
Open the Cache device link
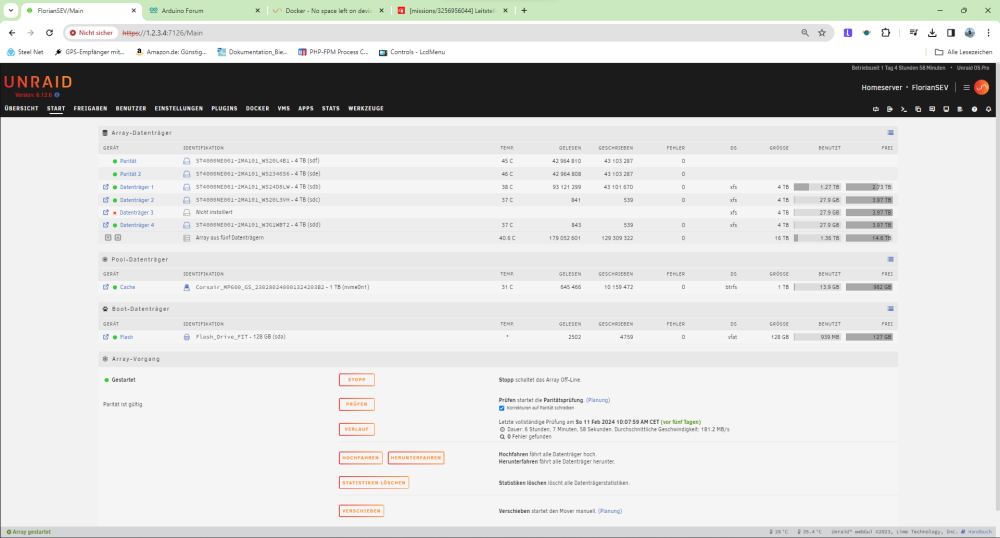click(128, 287)
